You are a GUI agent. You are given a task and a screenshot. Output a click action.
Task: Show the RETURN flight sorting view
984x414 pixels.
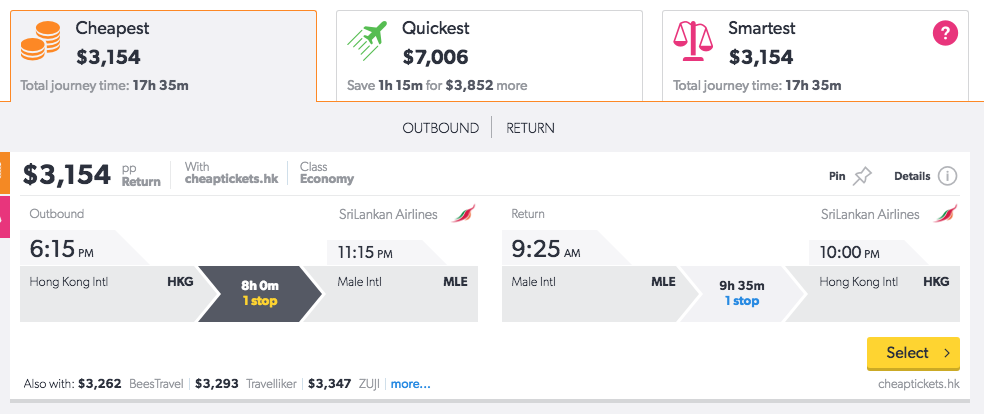click(530, 128)
